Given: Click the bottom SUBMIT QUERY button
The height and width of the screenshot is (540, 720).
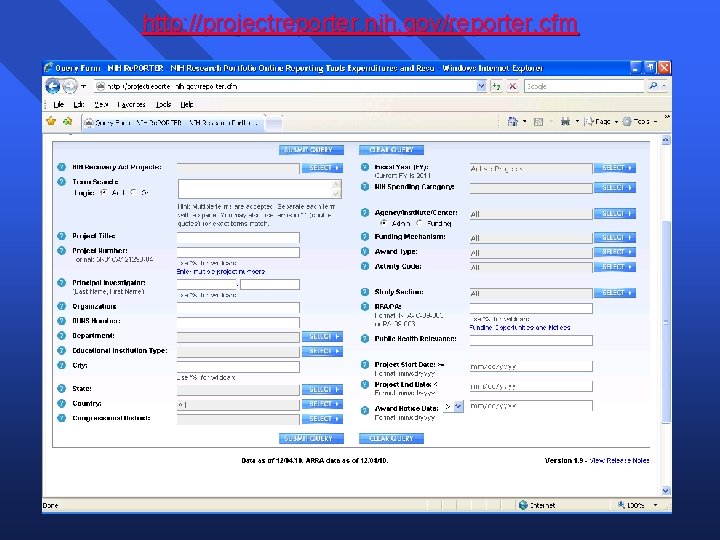Looking at the screenshot, I should click(311, 439).
